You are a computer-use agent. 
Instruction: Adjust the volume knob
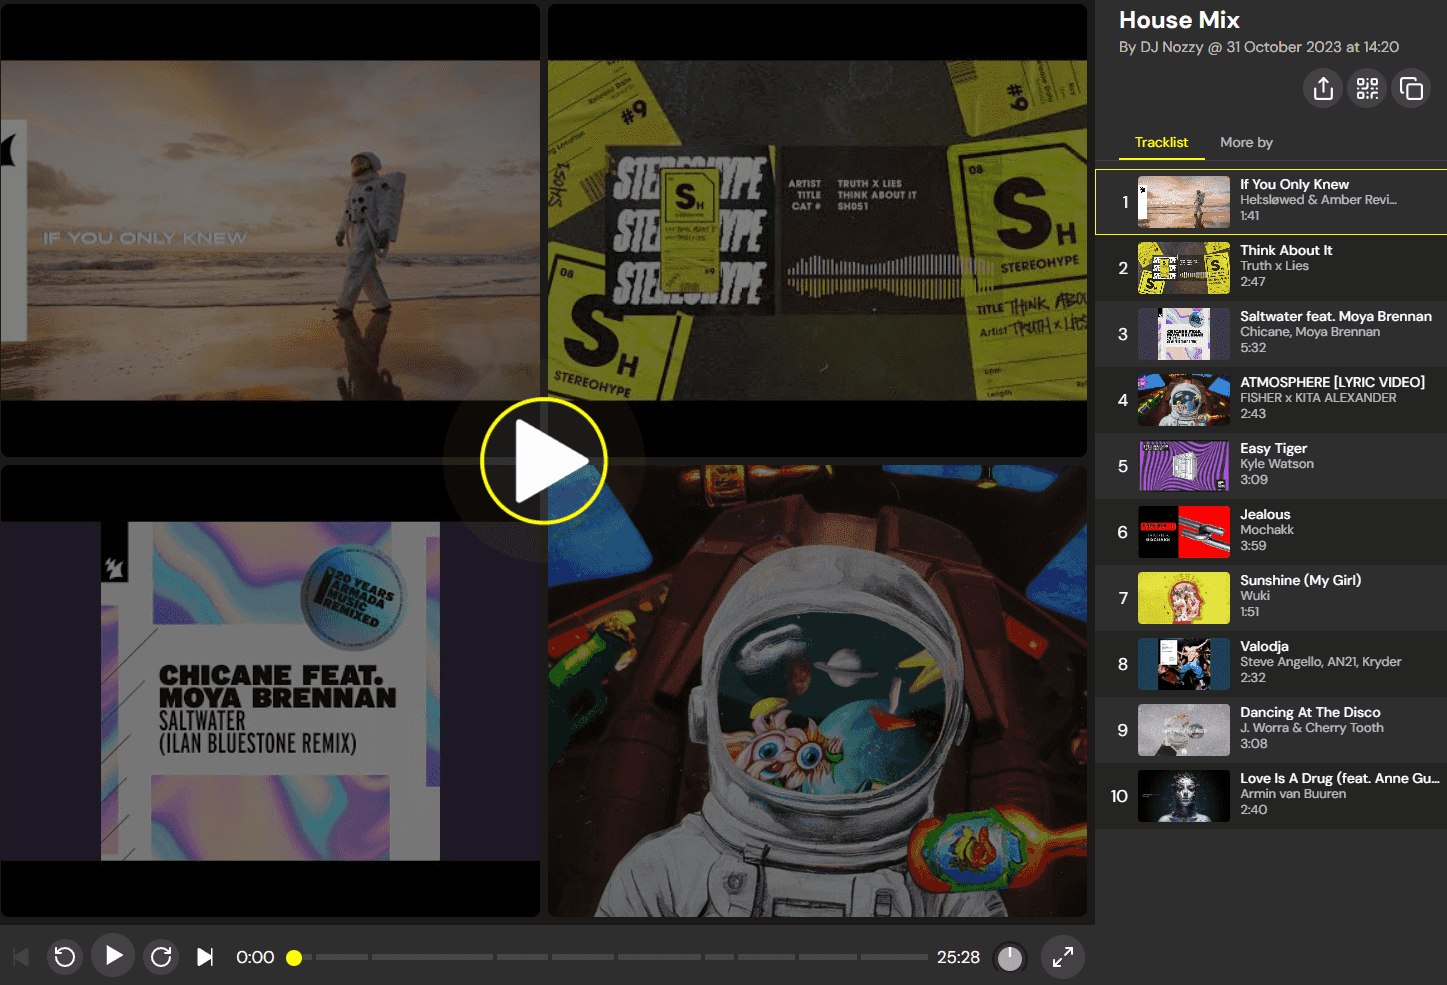coord(1010,958)
